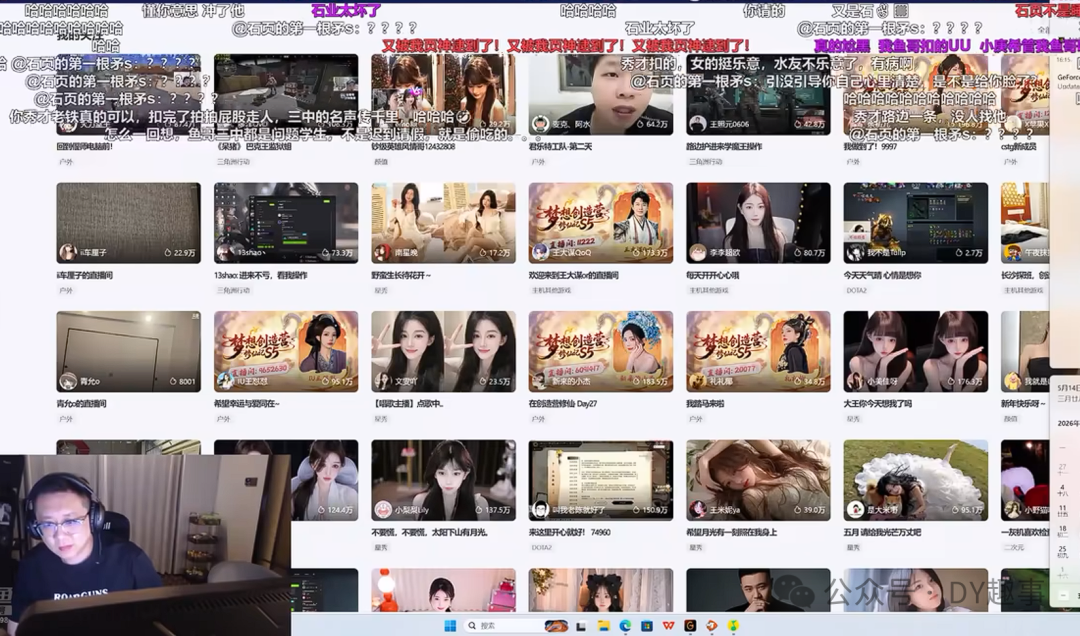Viewport: 1080px width, 636px height.
Task: Click viewer count 176.3万 on 小美佳呀 stream
Action: tap(965, 382)
